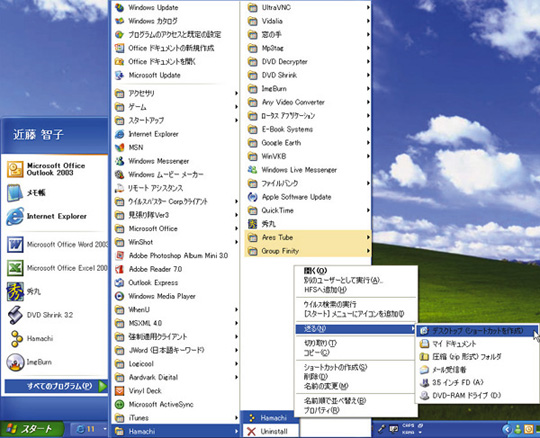Expand the Ares Tube folder
540x438 pixels.
(308, 237)
